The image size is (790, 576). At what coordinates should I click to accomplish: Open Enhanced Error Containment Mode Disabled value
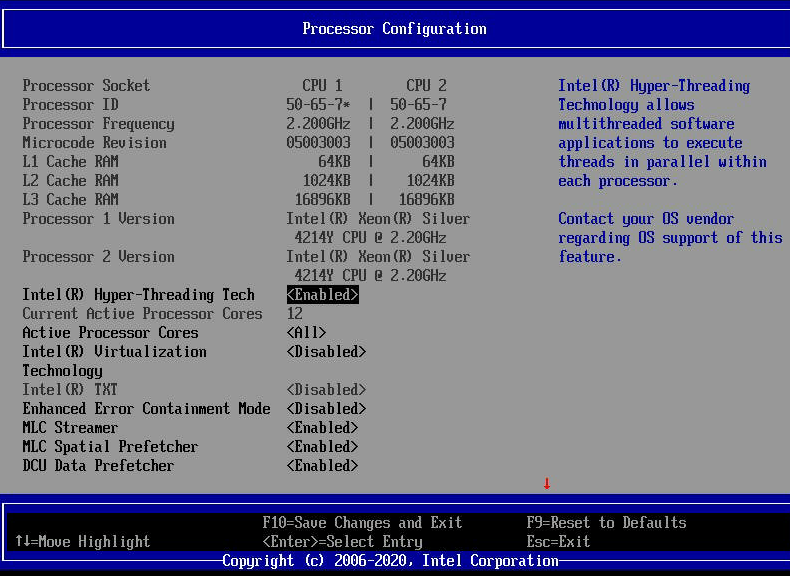(x=326, y=409)
